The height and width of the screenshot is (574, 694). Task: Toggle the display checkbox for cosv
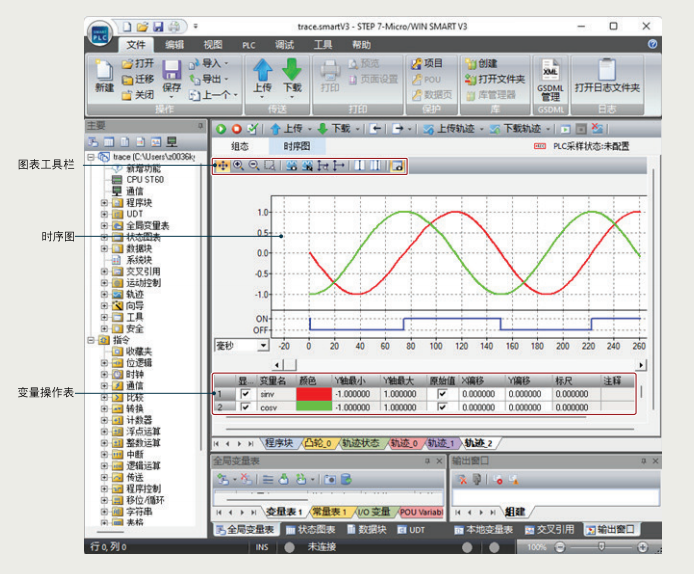[245, 407]
